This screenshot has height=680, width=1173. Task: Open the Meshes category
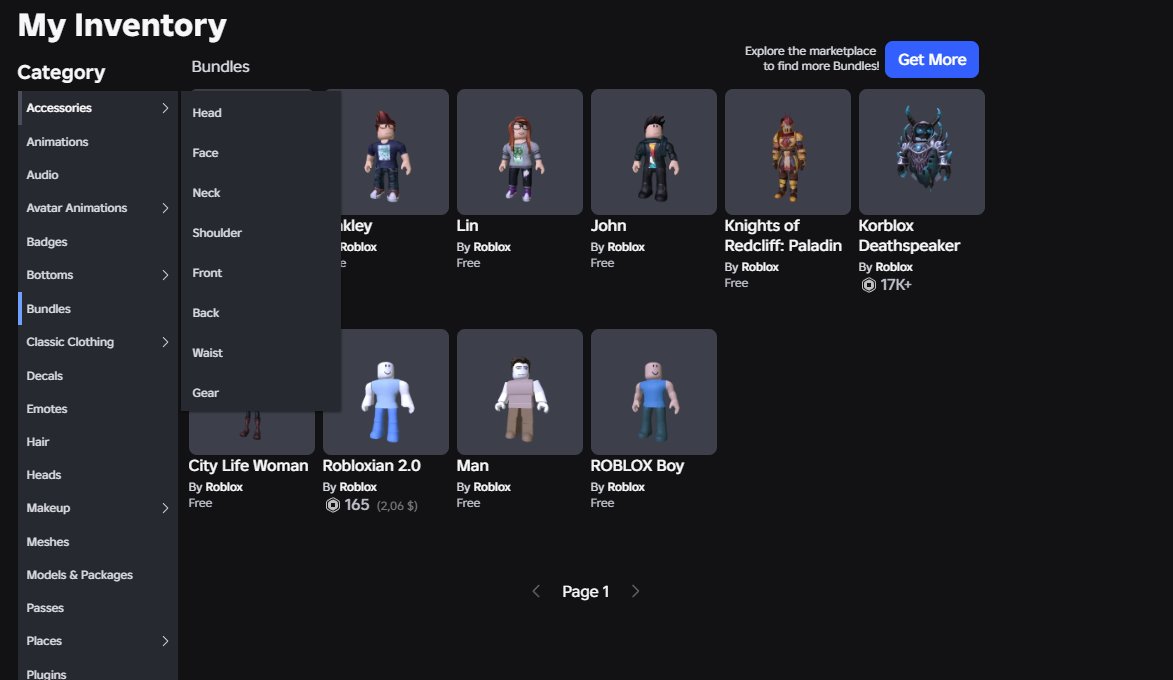pyautogui.click(x=98, y=542)
